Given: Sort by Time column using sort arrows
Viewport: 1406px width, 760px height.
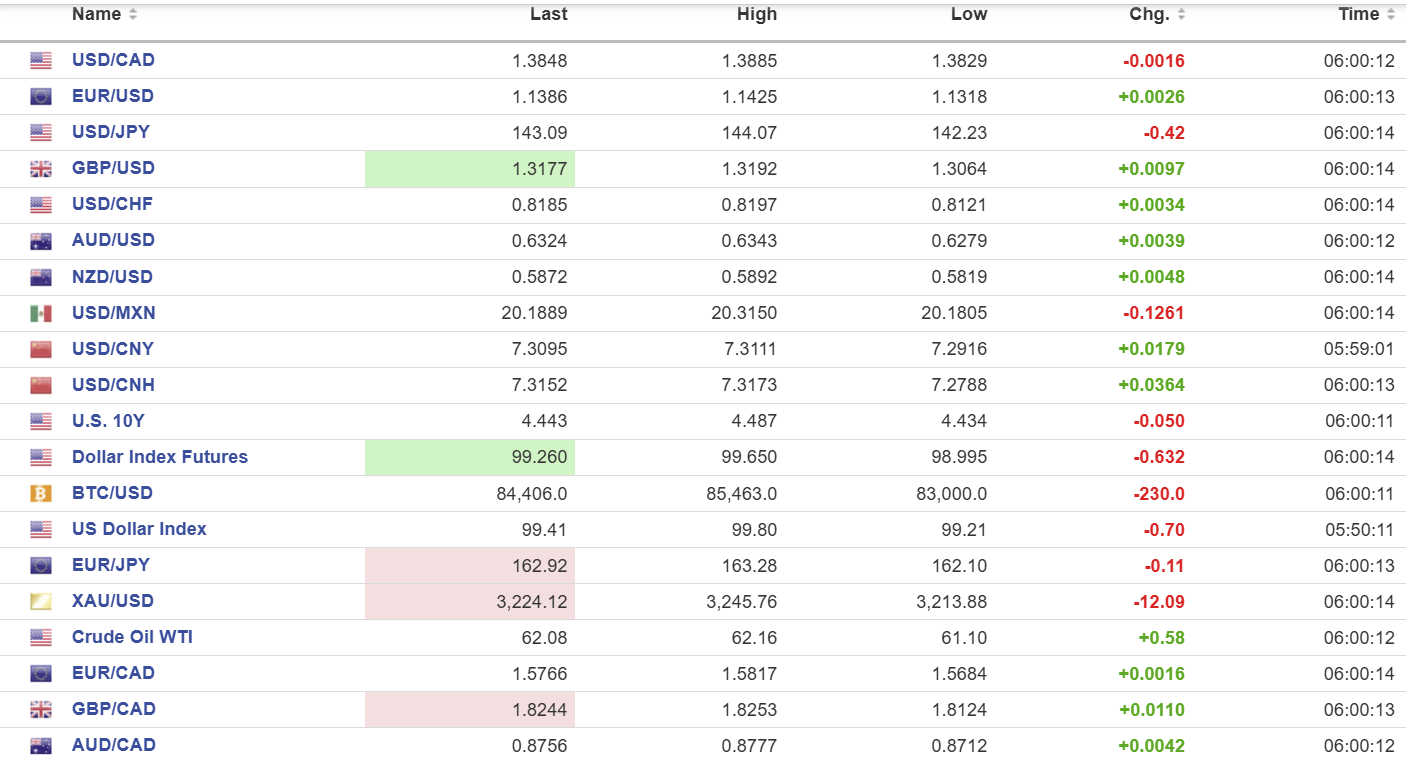Looking at the screenshot, I should pyautogui.click(x=1390, y=15).
